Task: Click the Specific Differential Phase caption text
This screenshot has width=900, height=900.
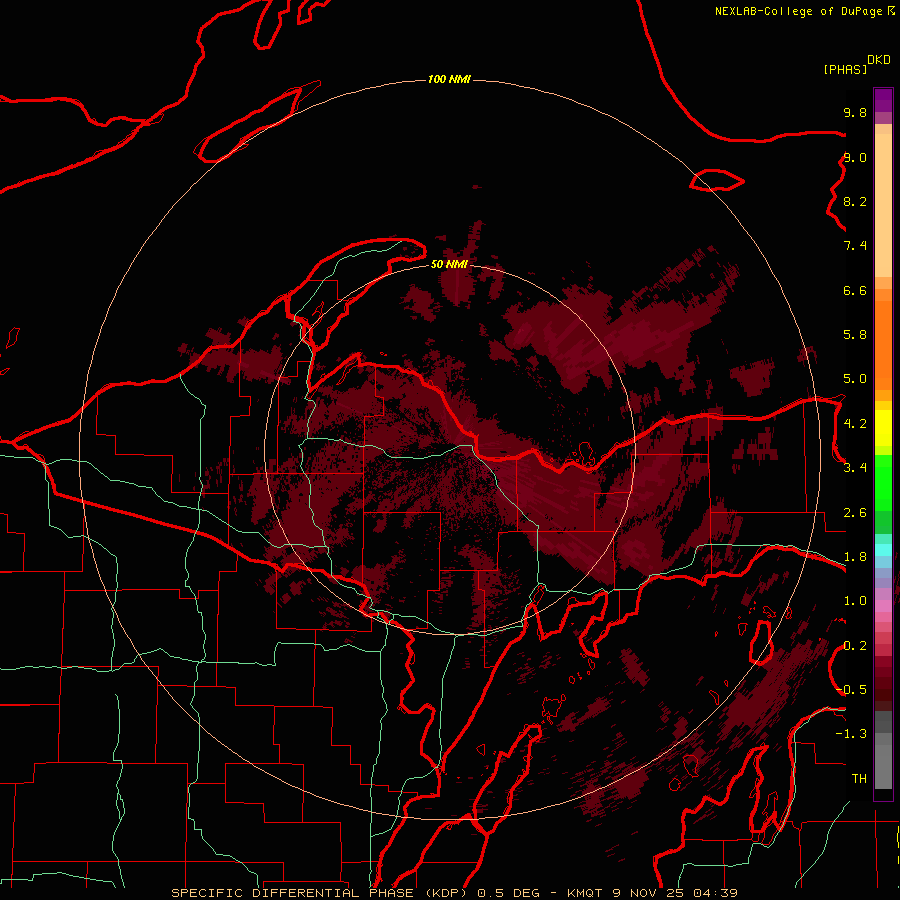Action: (454, 893)
